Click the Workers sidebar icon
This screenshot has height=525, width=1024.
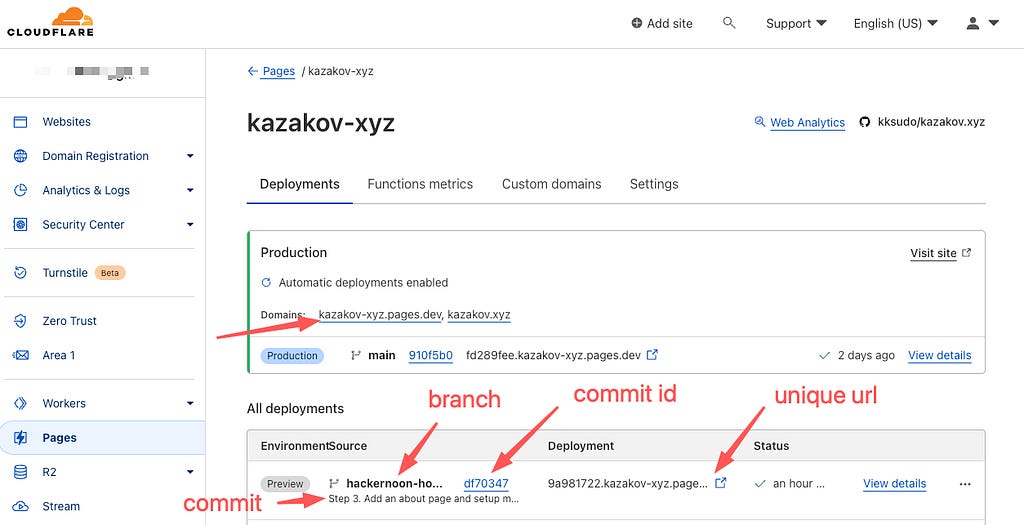[21, 404]
